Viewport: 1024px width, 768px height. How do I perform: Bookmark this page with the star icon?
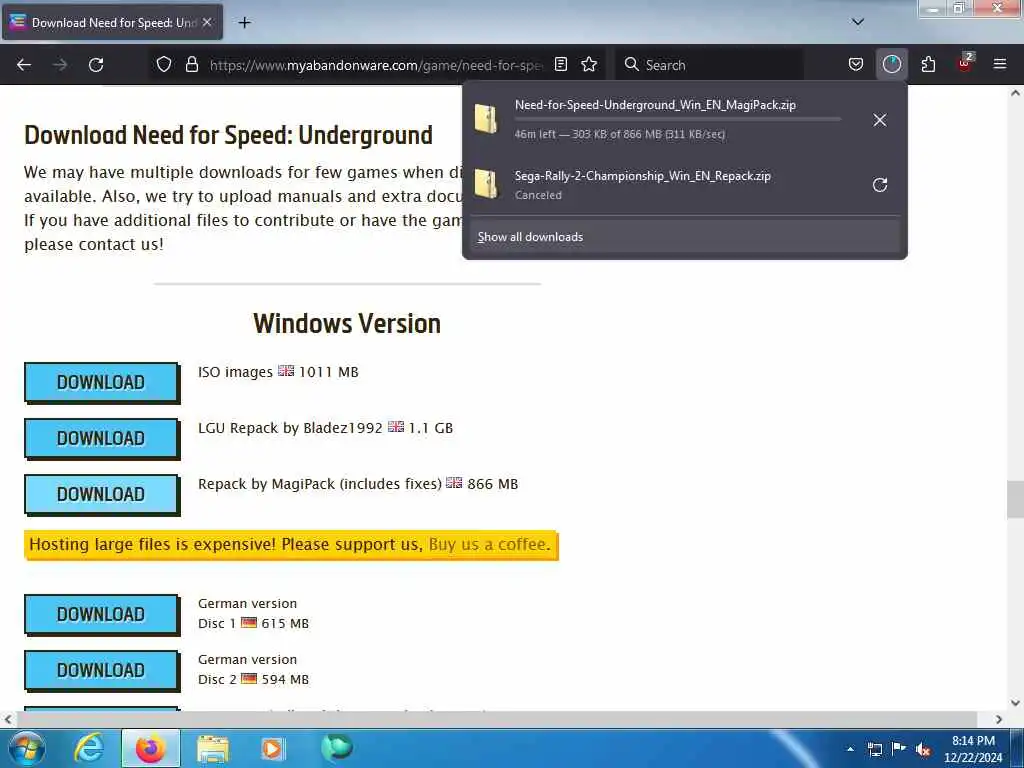tap(589, 64)
